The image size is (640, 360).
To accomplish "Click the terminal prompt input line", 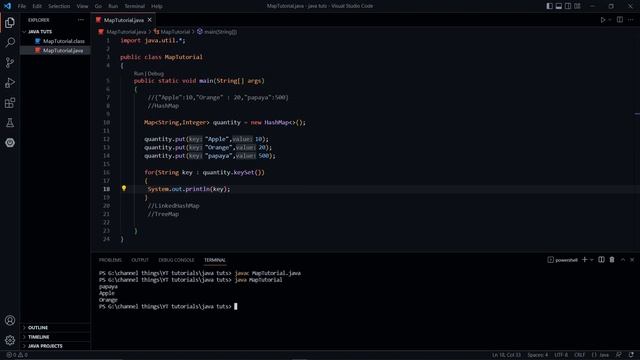I will (x=168, y=307).
